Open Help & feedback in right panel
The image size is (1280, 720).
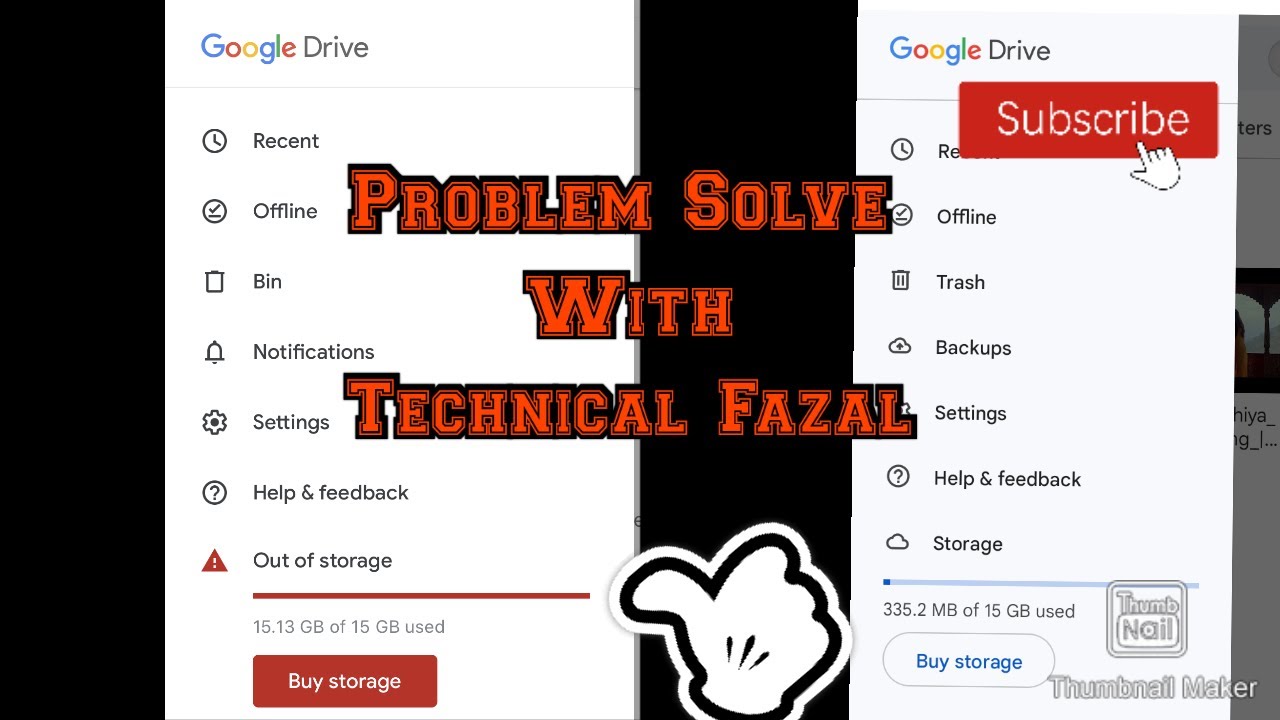1007,479
